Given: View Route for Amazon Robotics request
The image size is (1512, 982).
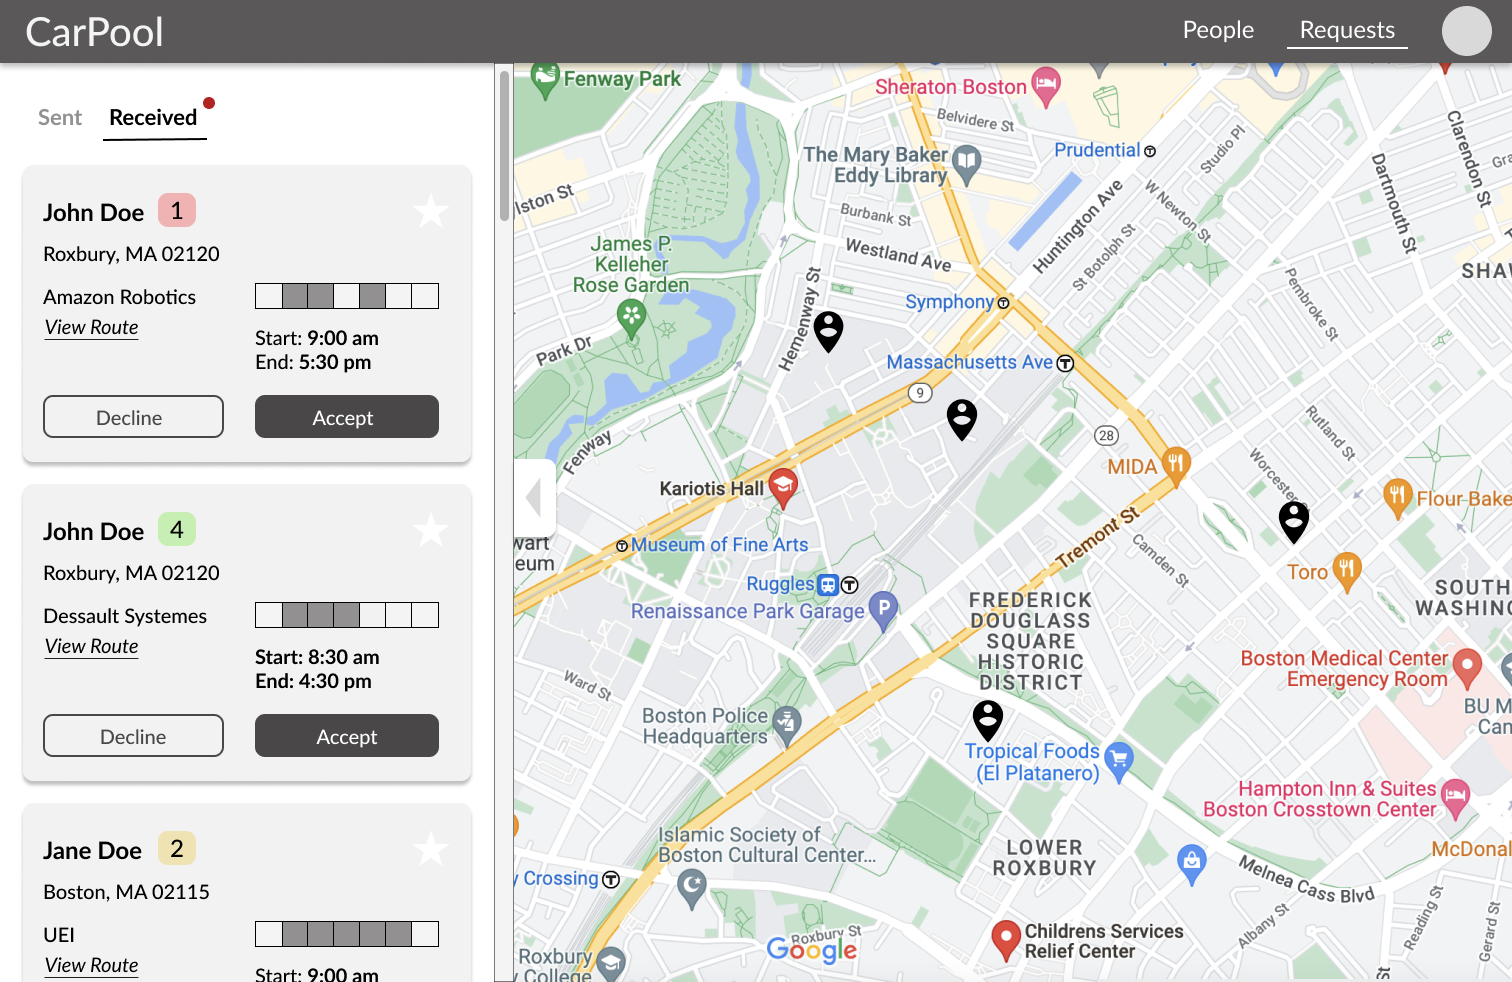Looking at the screenshot, I should click(x=92, y=328).
